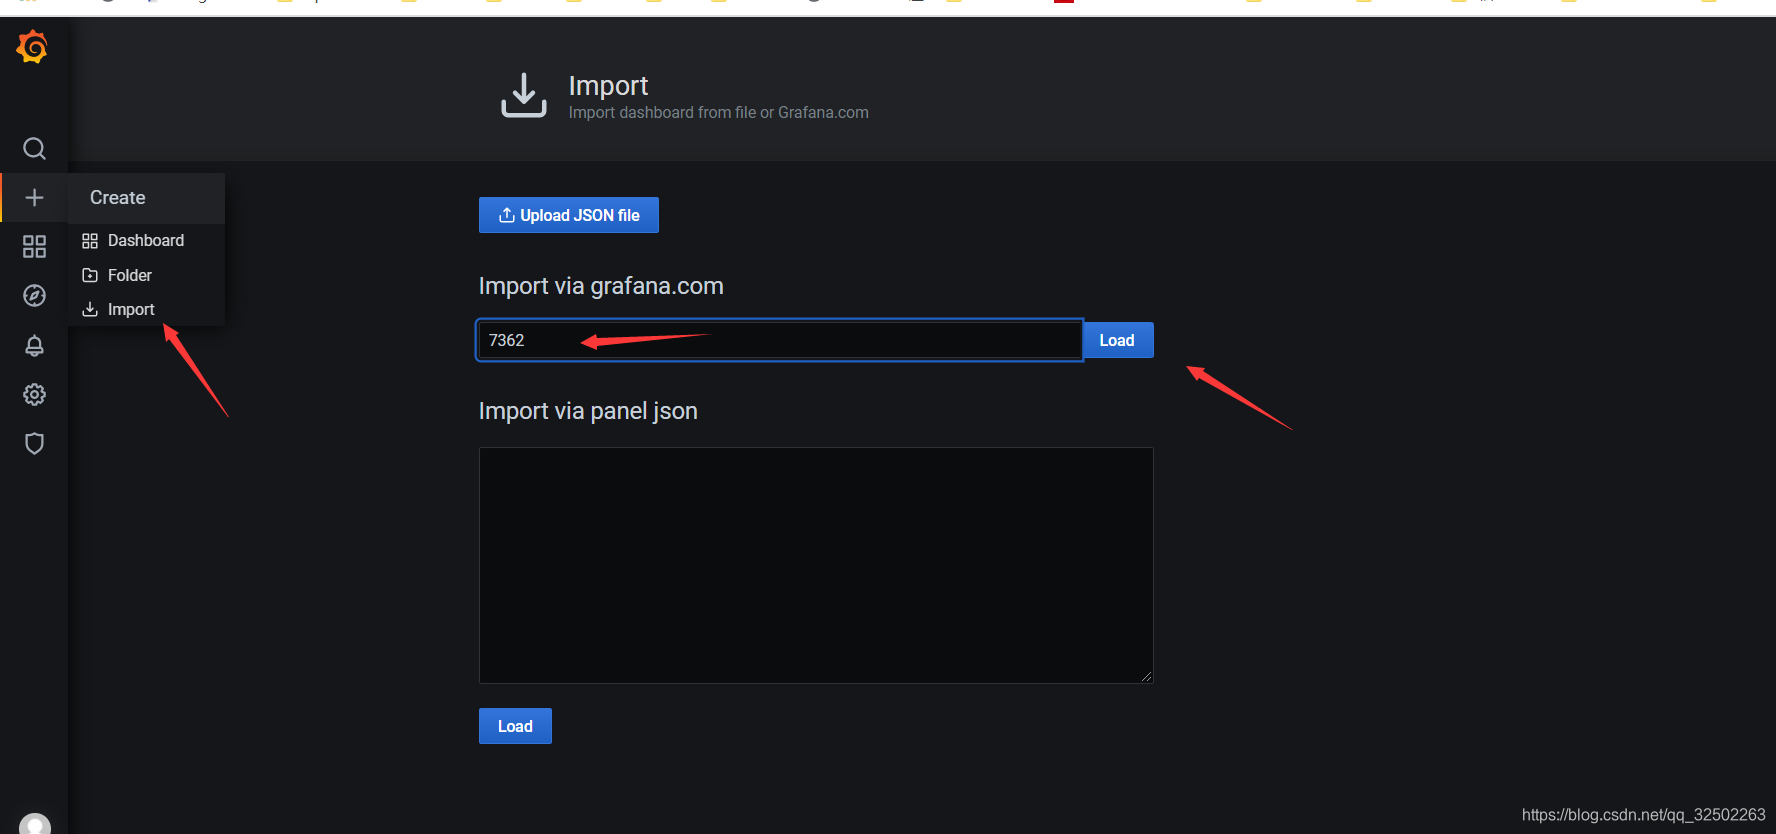
Task: Click the plus Create icon in sidebar
Action: 34,198
